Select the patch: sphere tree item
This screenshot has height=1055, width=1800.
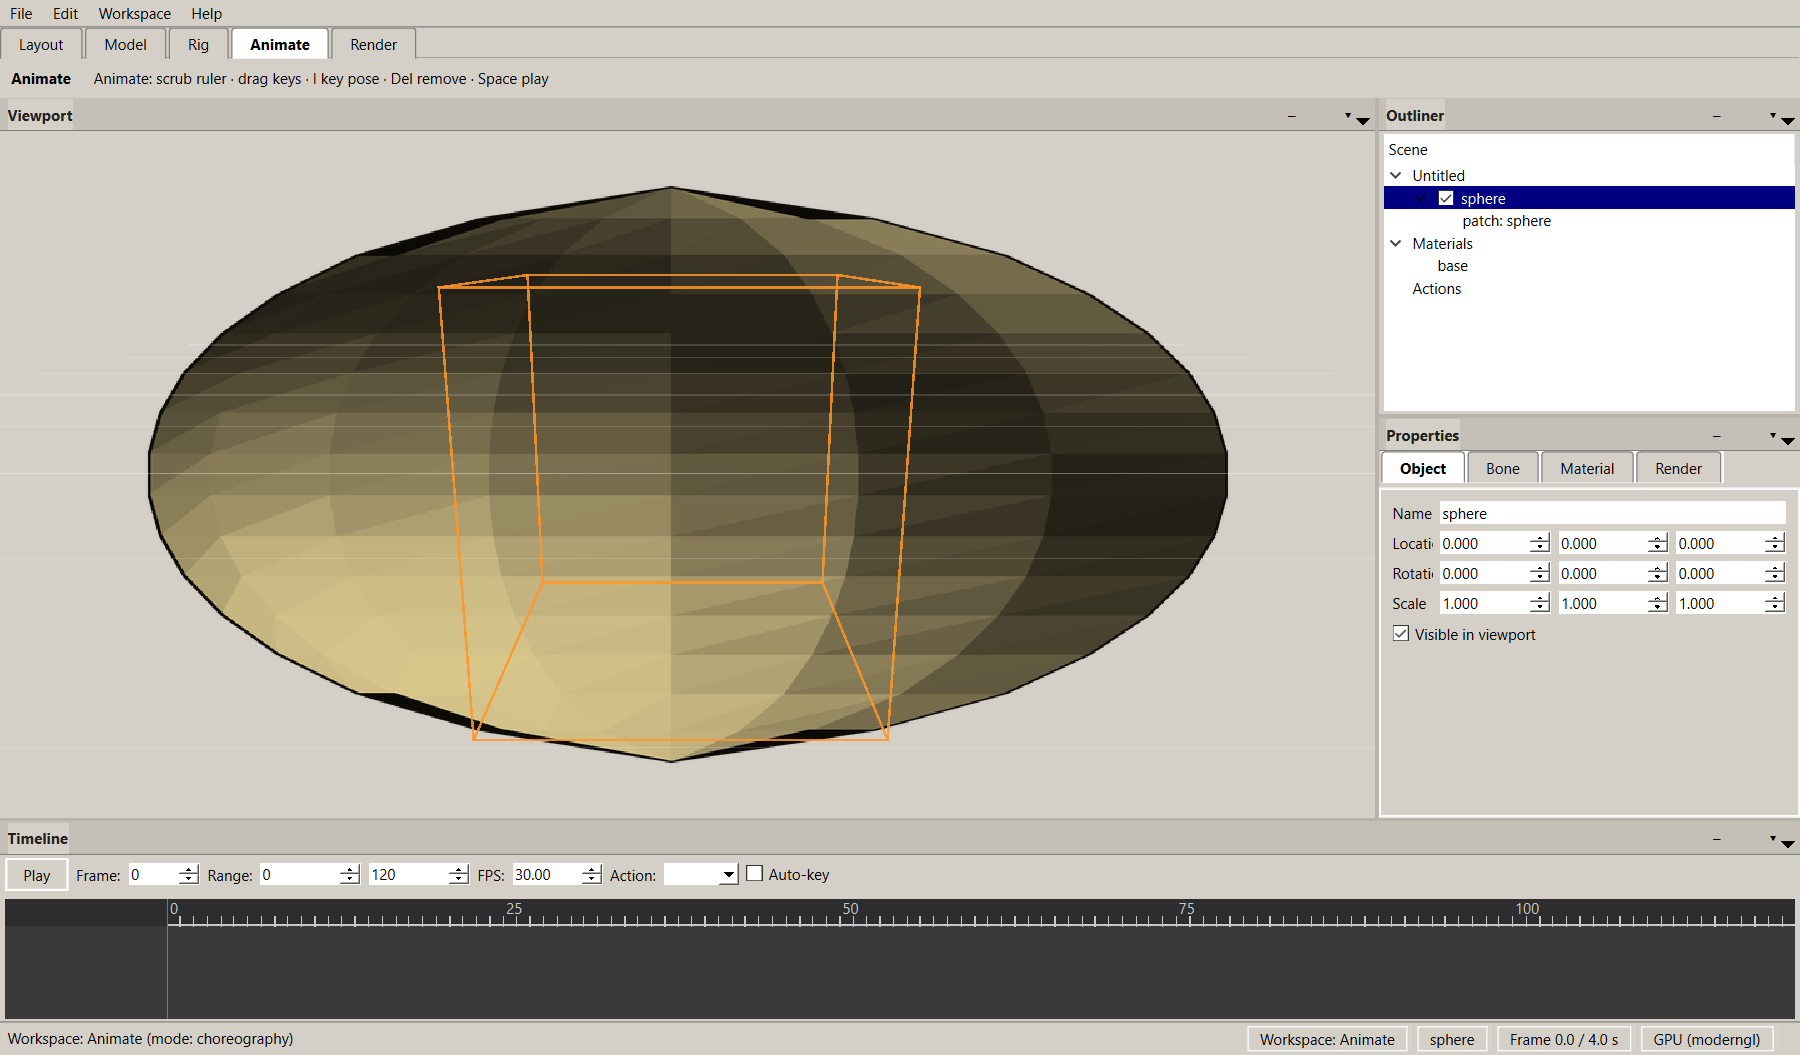(x=1506, y=221)
